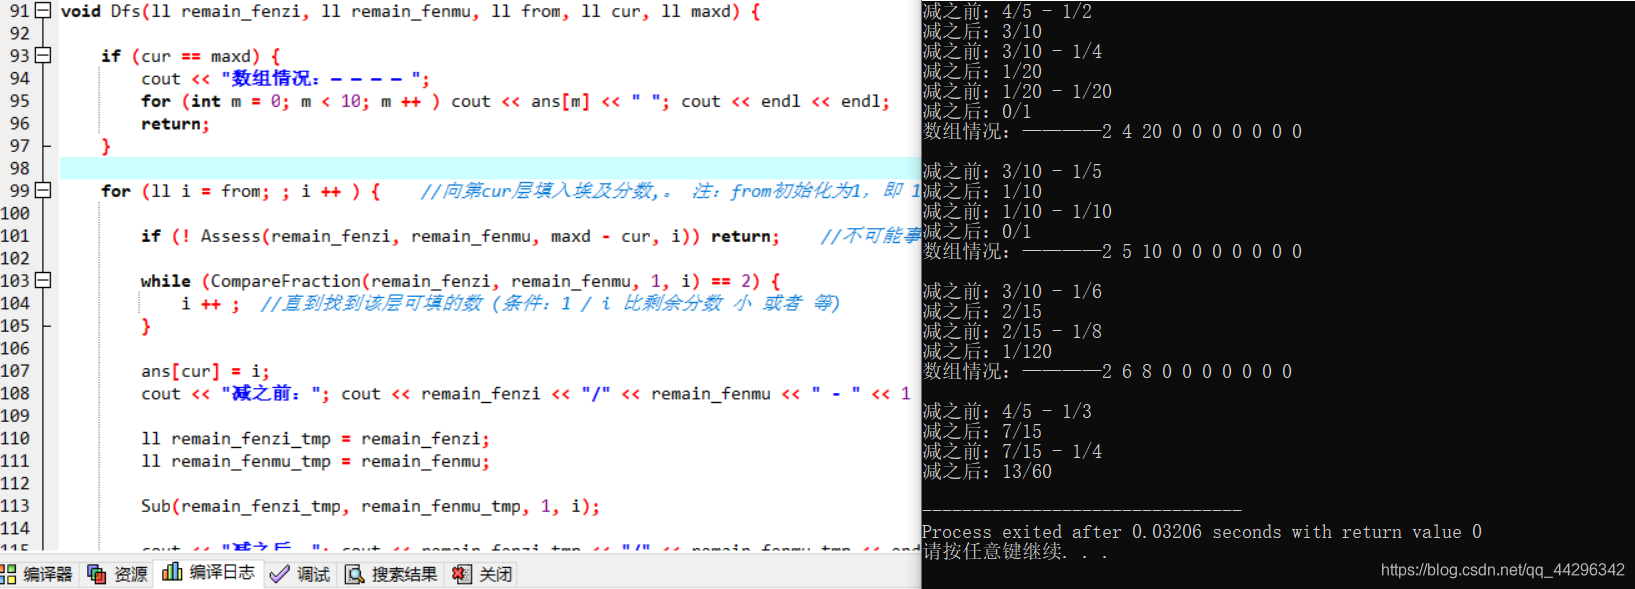
Task: Click the 'i ++ ;' statement on line 104
Action: (211, 304)
